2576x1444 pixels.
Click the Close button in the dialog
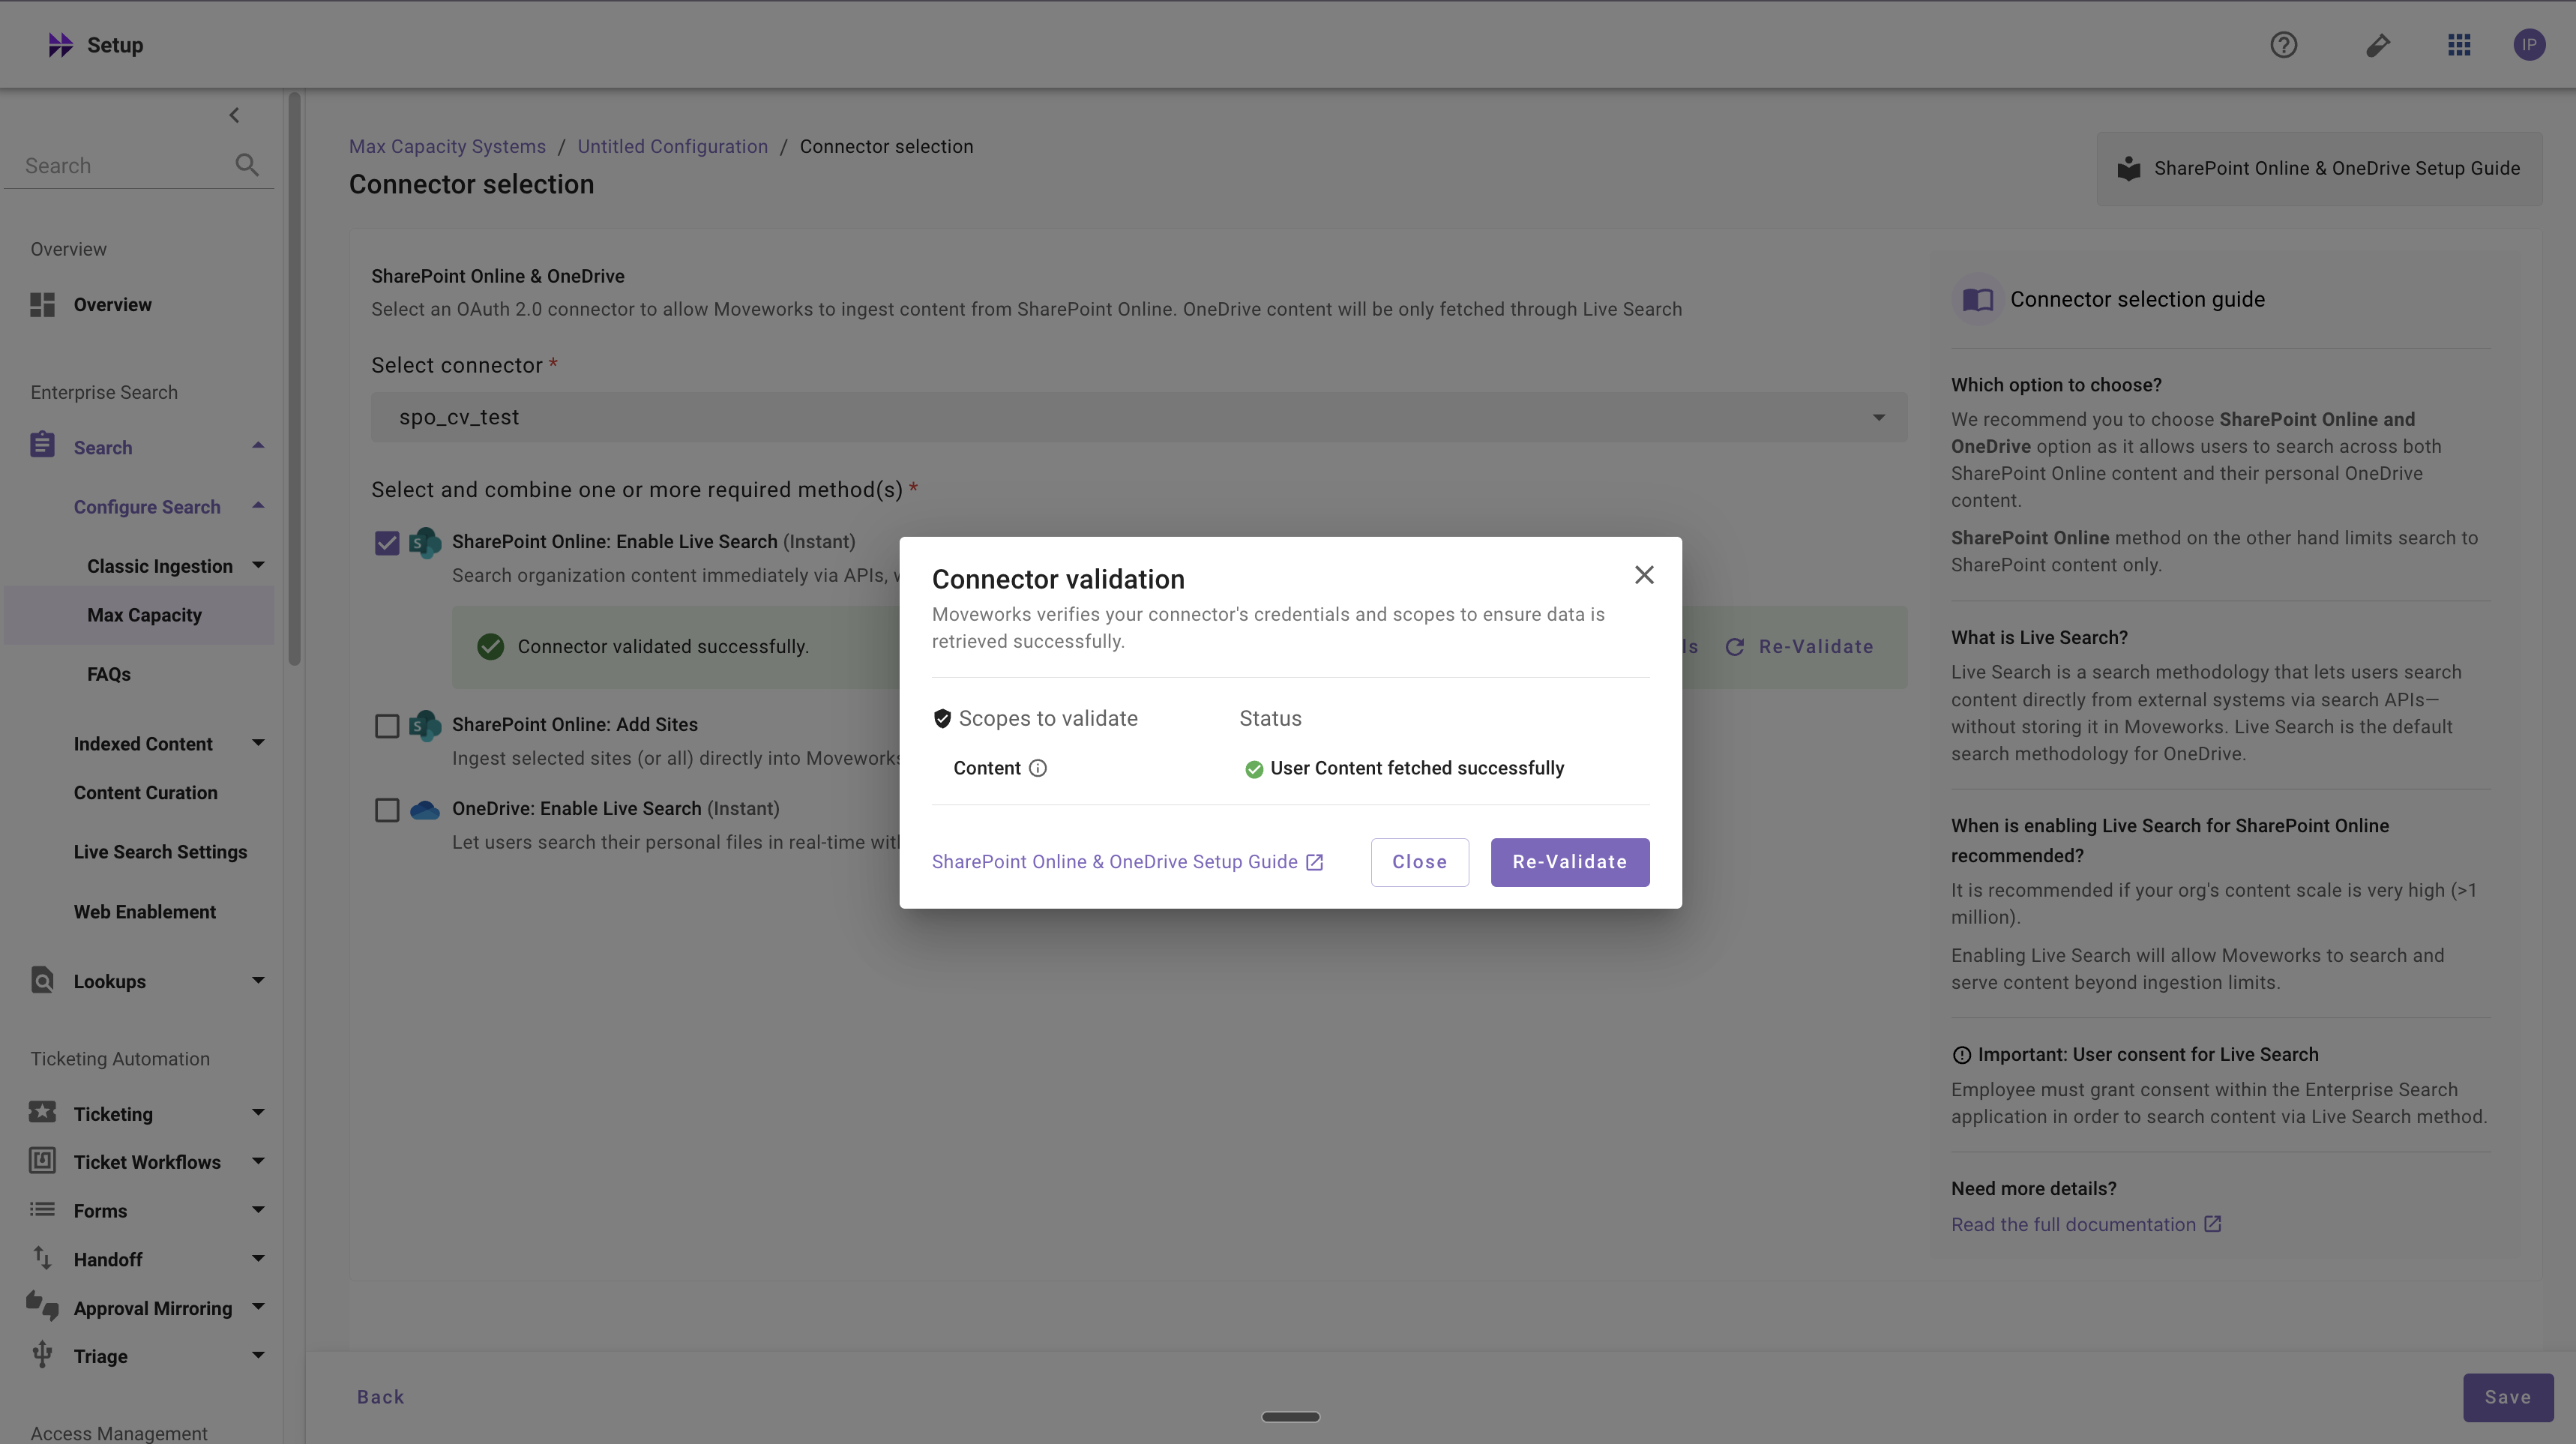pos(1419,862)
